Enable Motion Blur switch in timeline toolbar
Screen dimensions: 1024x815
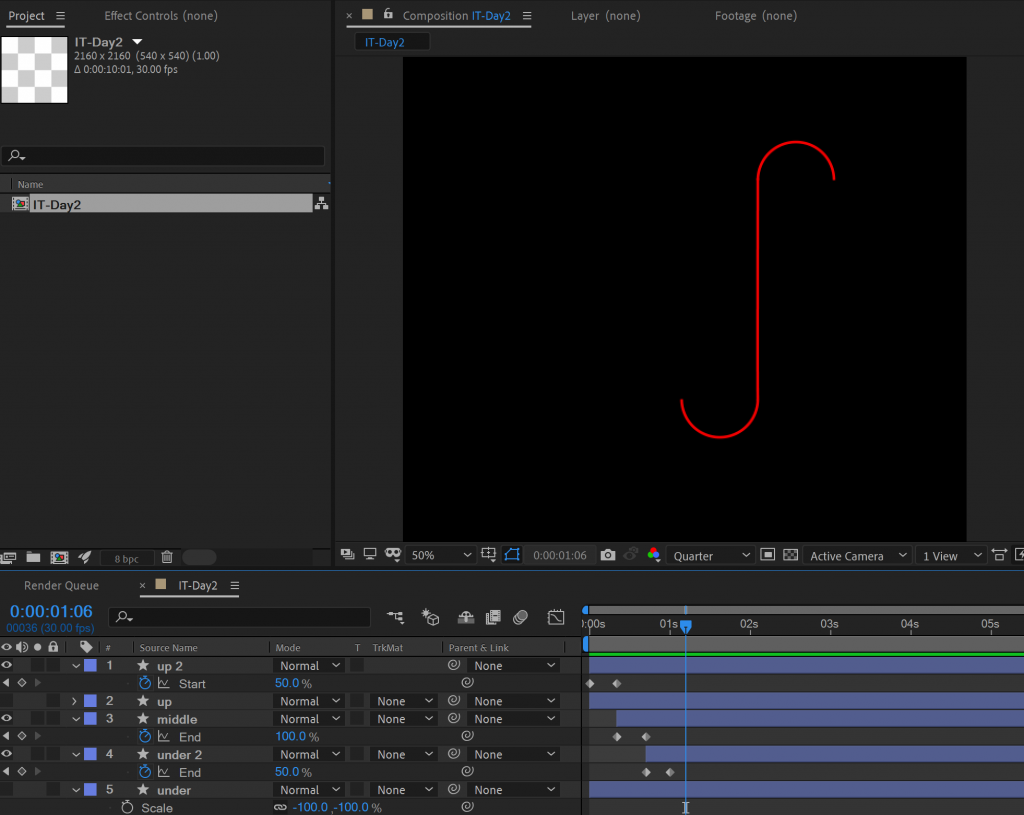(520, 618)
